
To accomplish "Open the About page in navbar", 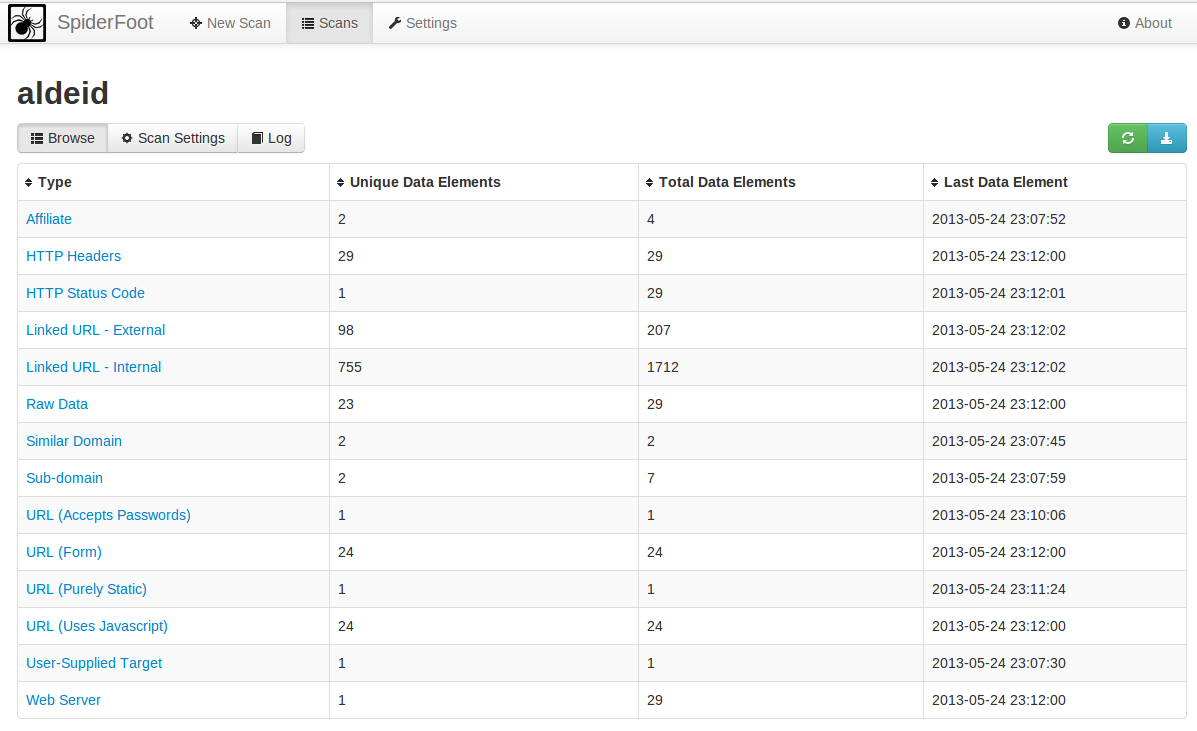I will click(x=1144, y=23).
